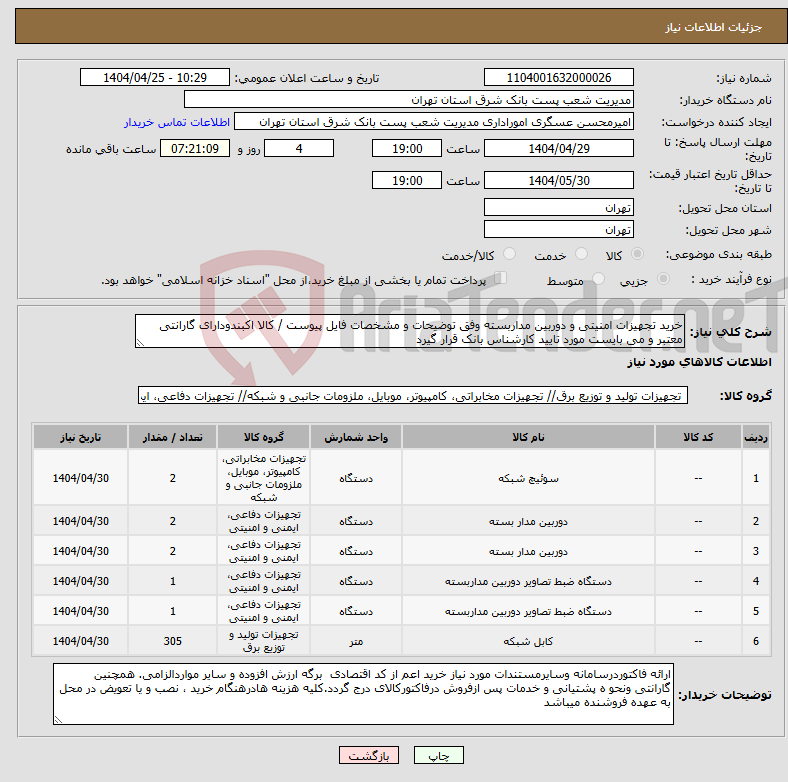The image size is (788, 782).
Task: Click the نام کالا column header
Action: pos(528,437)
